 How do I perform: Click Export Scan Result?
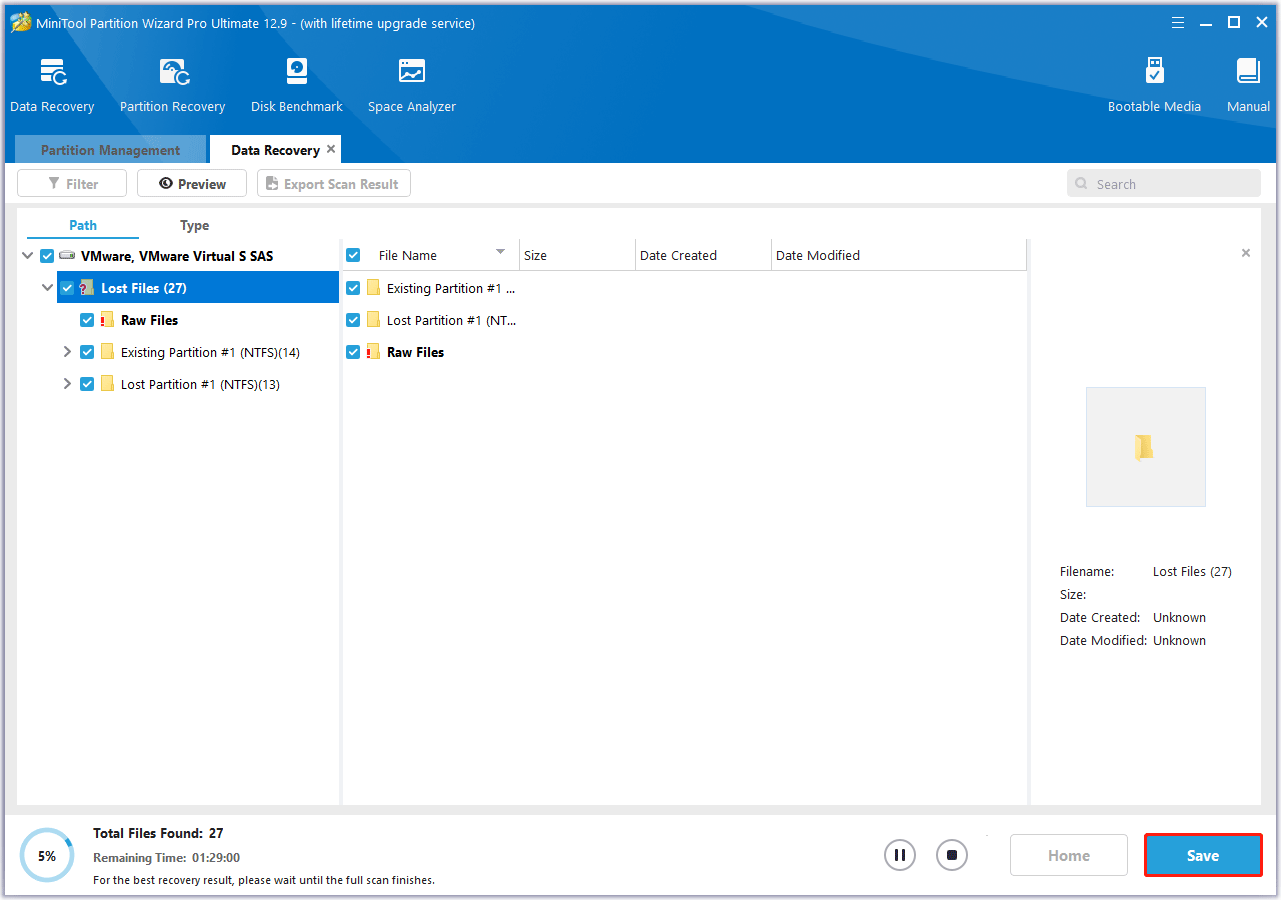(334, 184)
